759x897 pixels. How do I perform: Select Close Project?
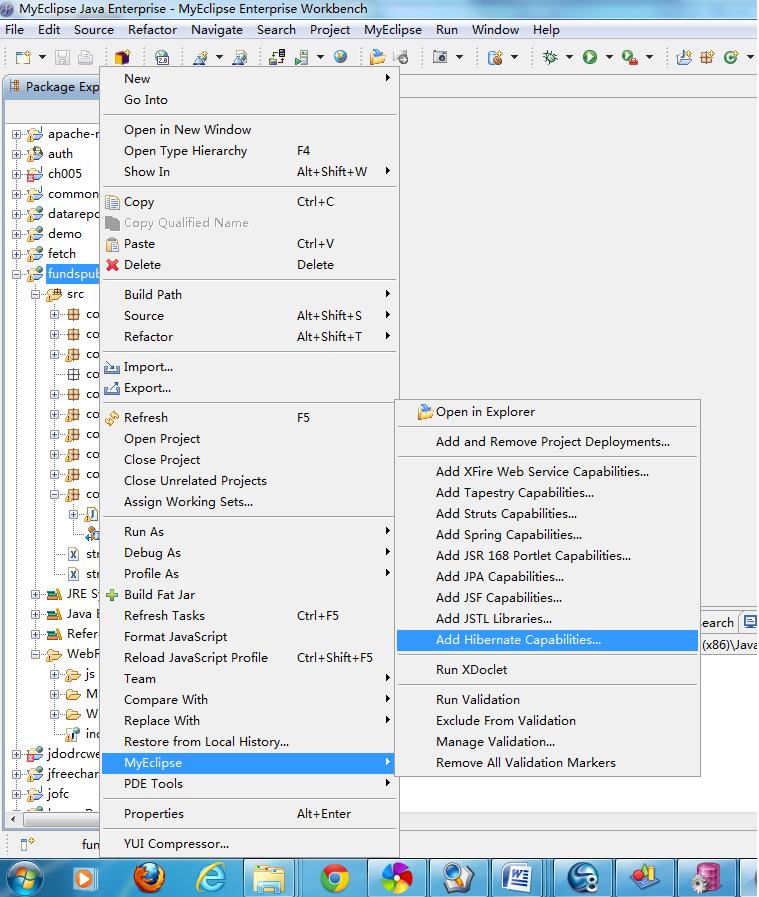click(249, 460)
